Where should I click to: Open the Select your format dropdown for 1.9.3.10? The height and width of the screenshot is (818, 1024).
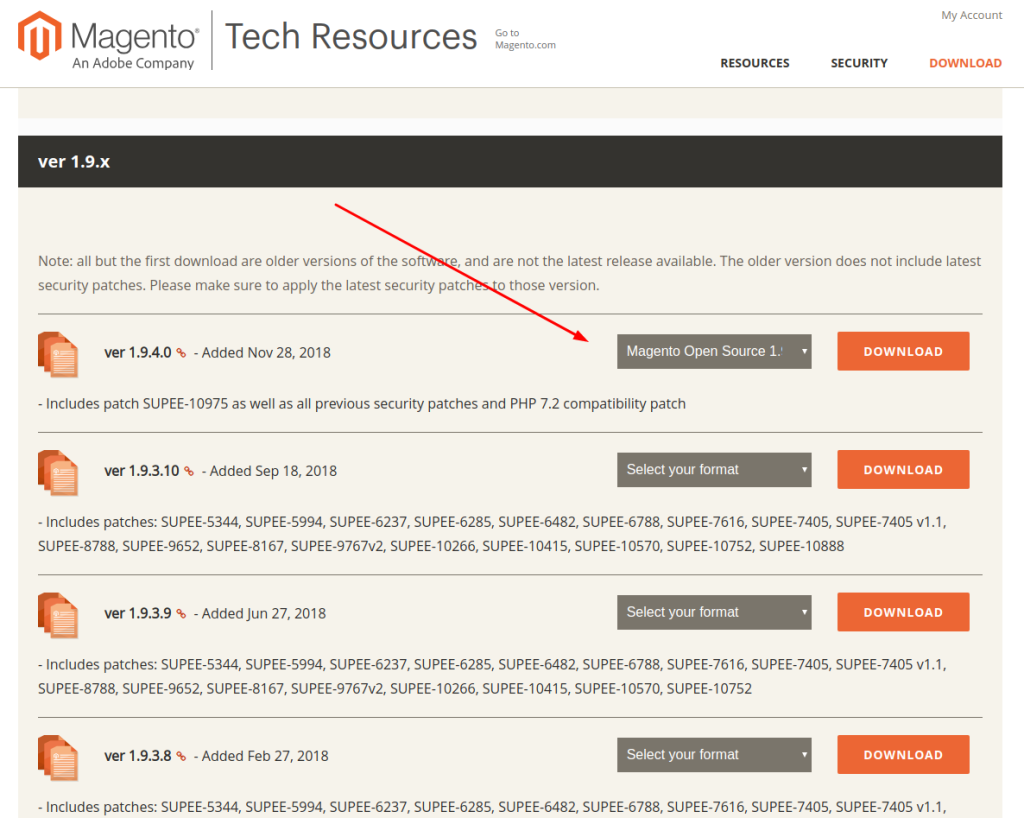click(713, 469)
